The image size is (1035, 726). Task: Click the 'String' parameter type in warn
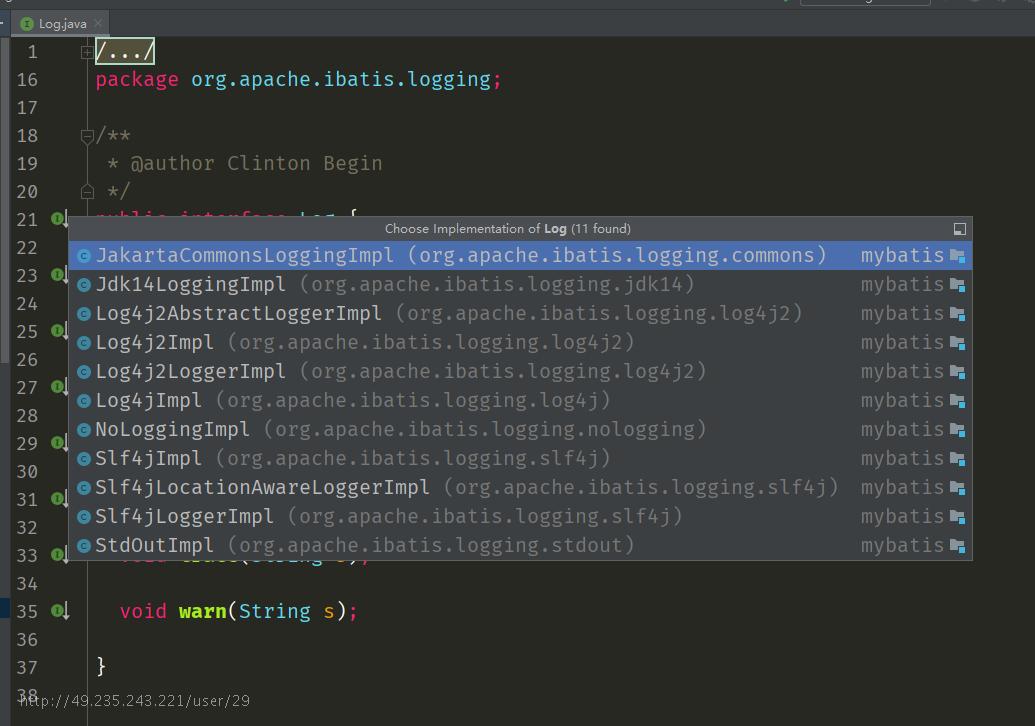pos(275,612)
